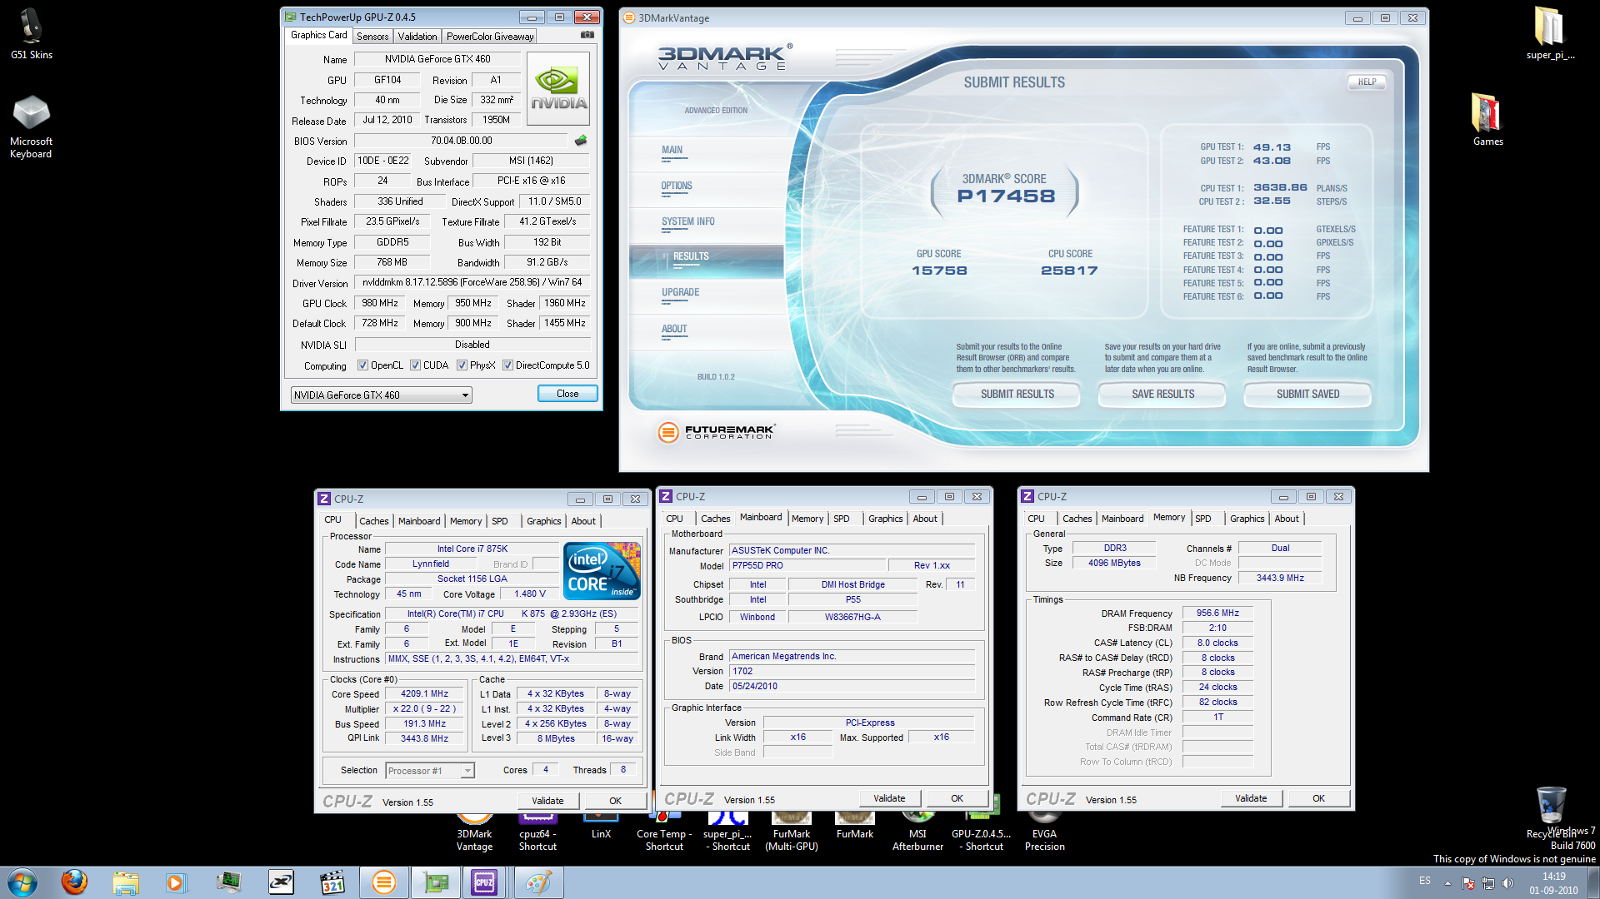Select the MSI Afterburner desktop icon

click(918, 832)
